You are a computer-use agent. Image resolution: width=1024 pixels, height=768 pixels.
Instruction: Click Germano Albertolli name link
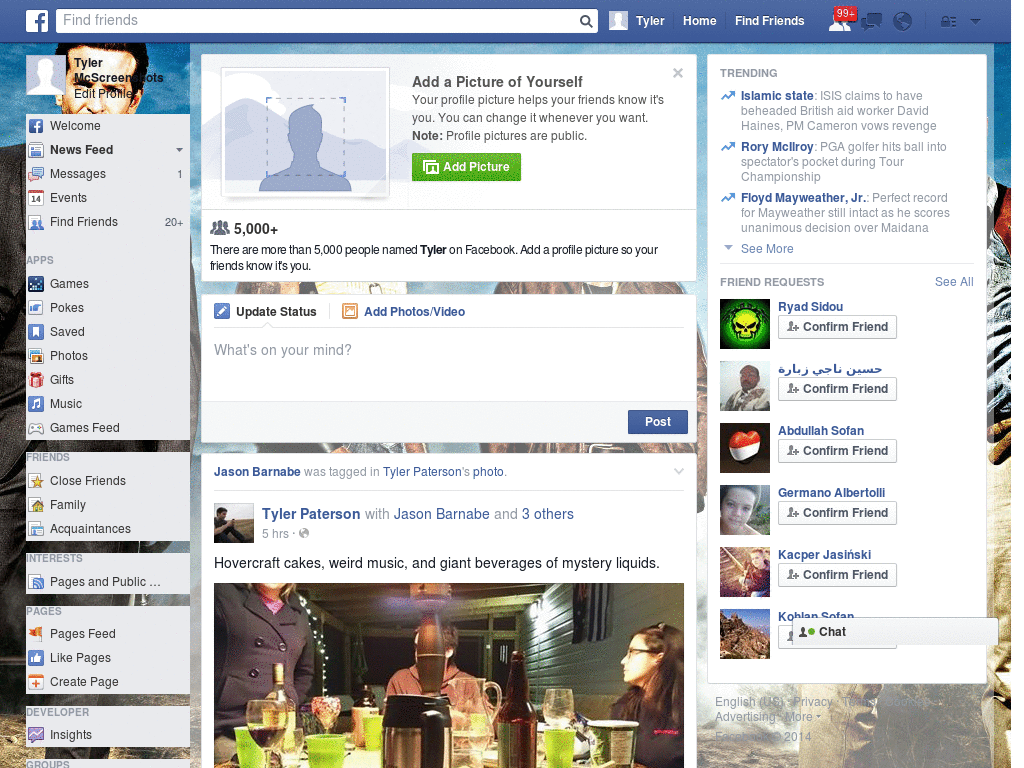(x=831, y=492)
